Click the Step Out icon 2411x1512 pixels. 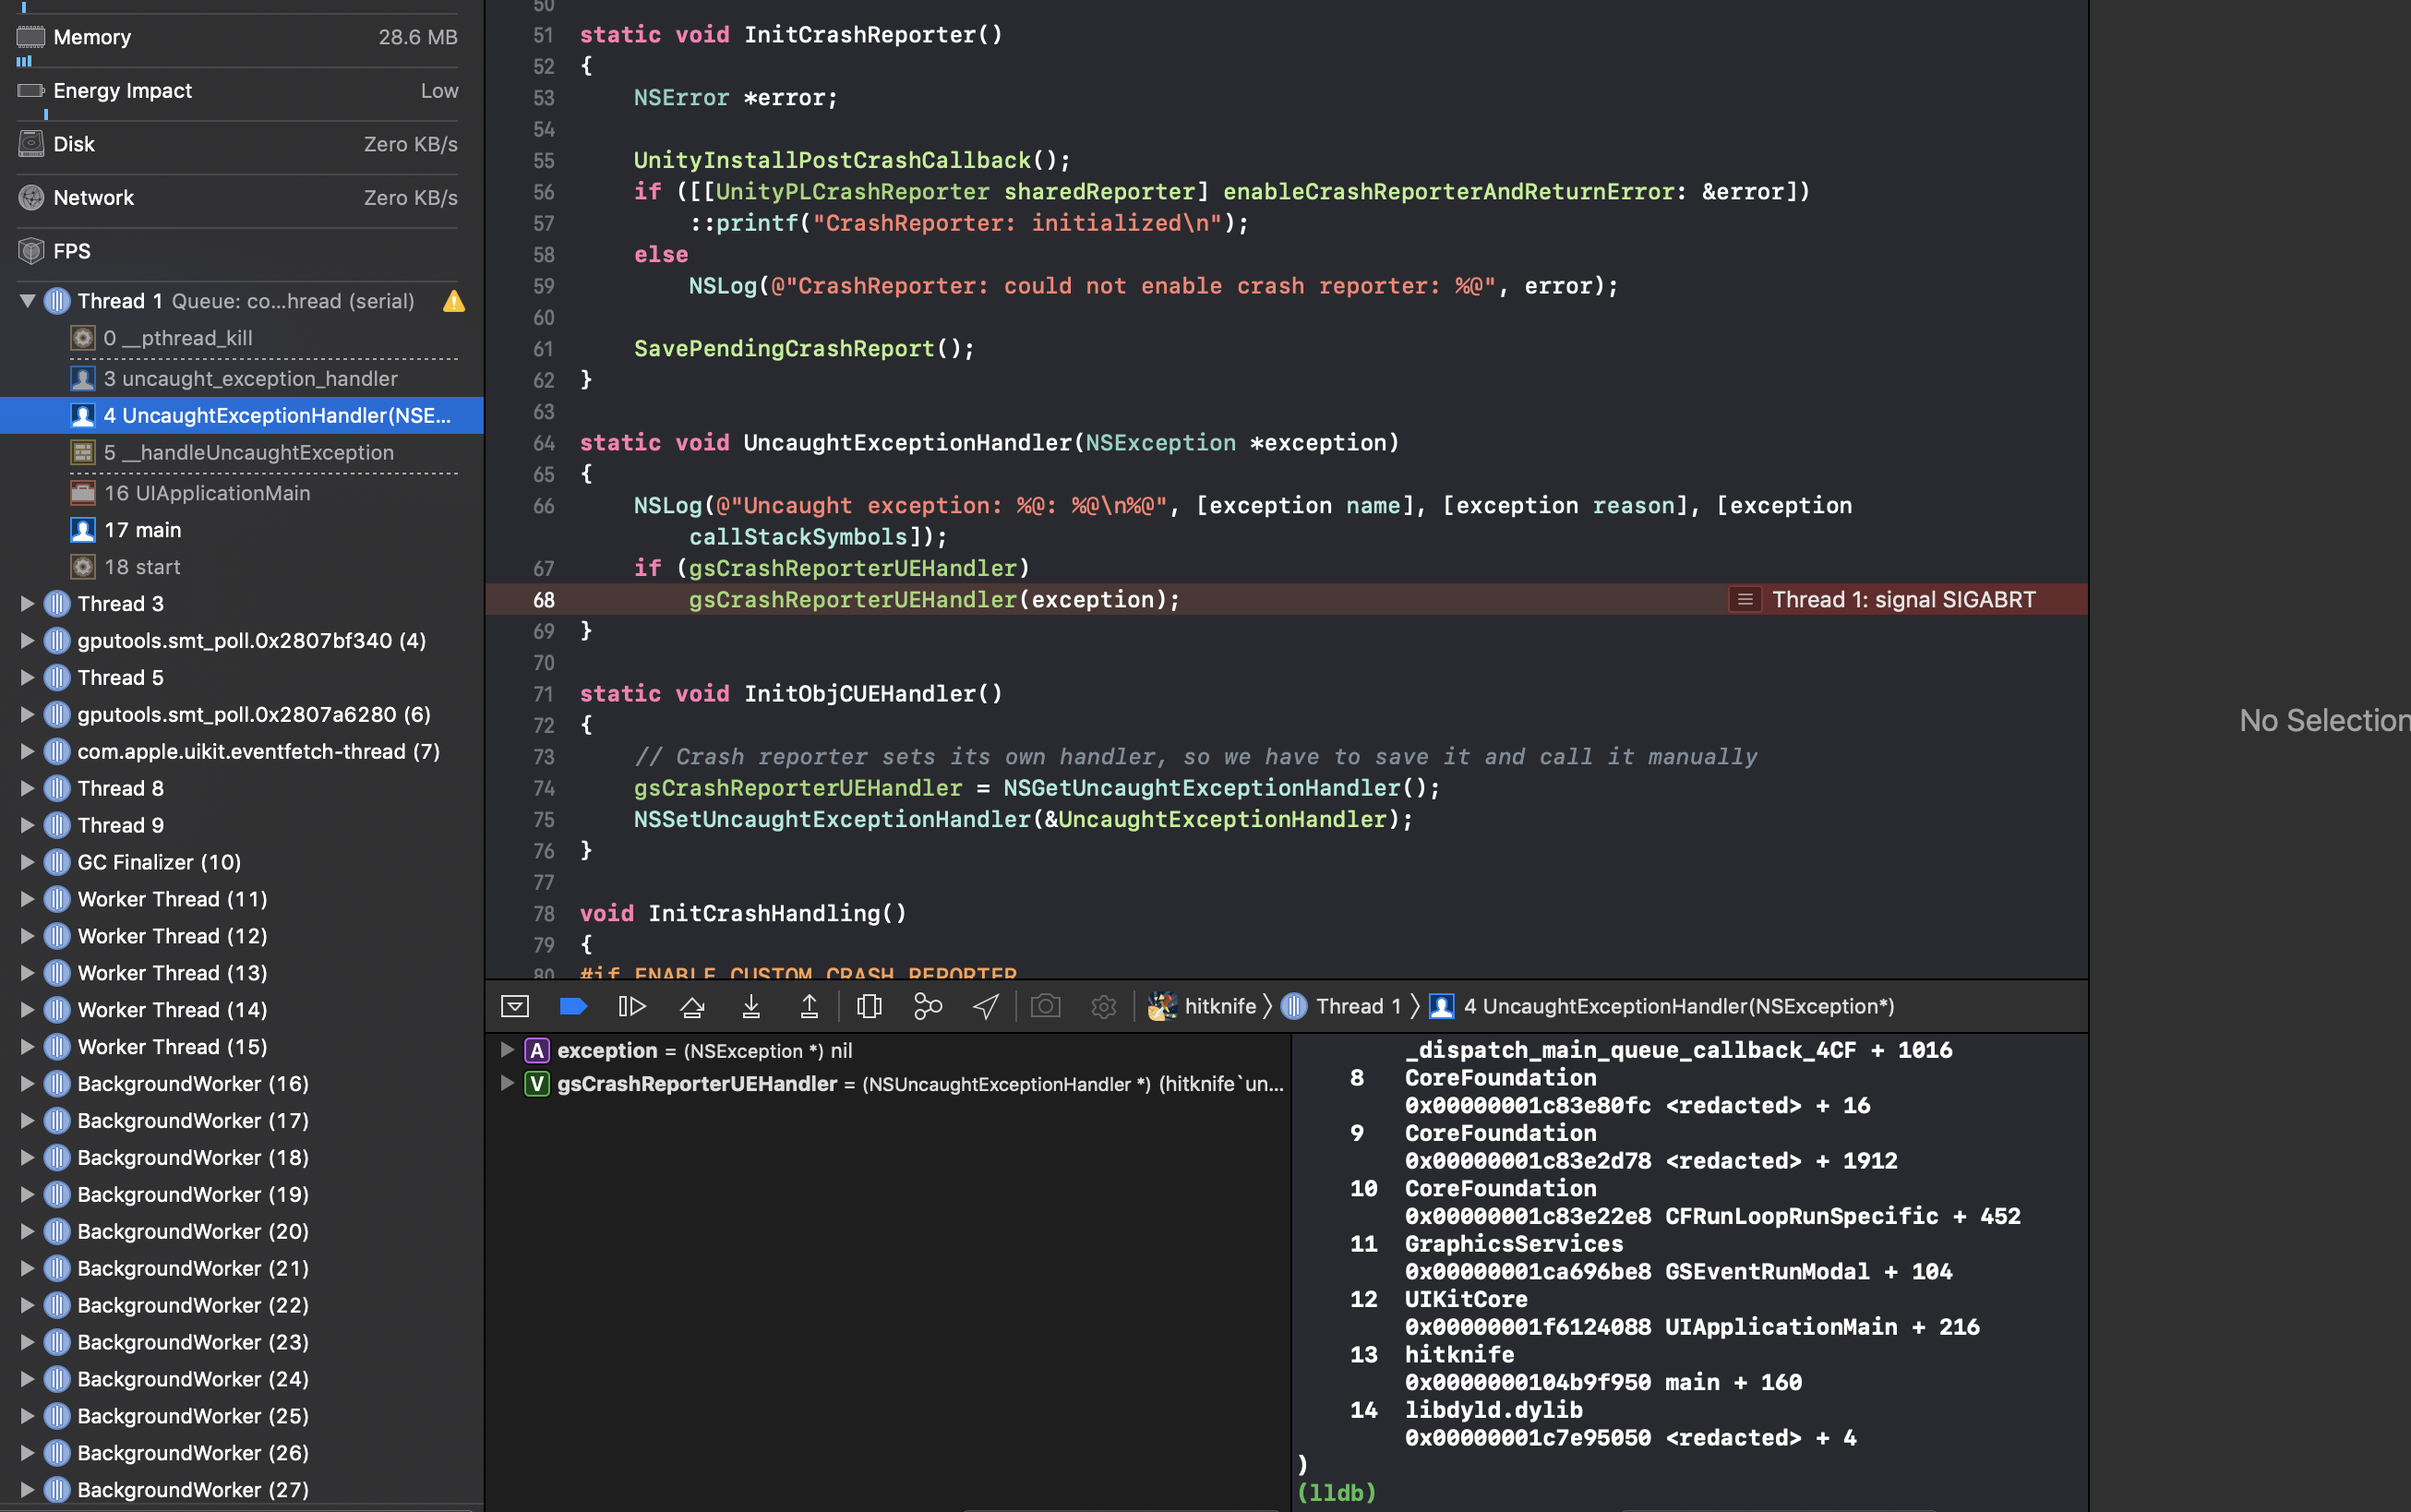[x=810, y=1006]
